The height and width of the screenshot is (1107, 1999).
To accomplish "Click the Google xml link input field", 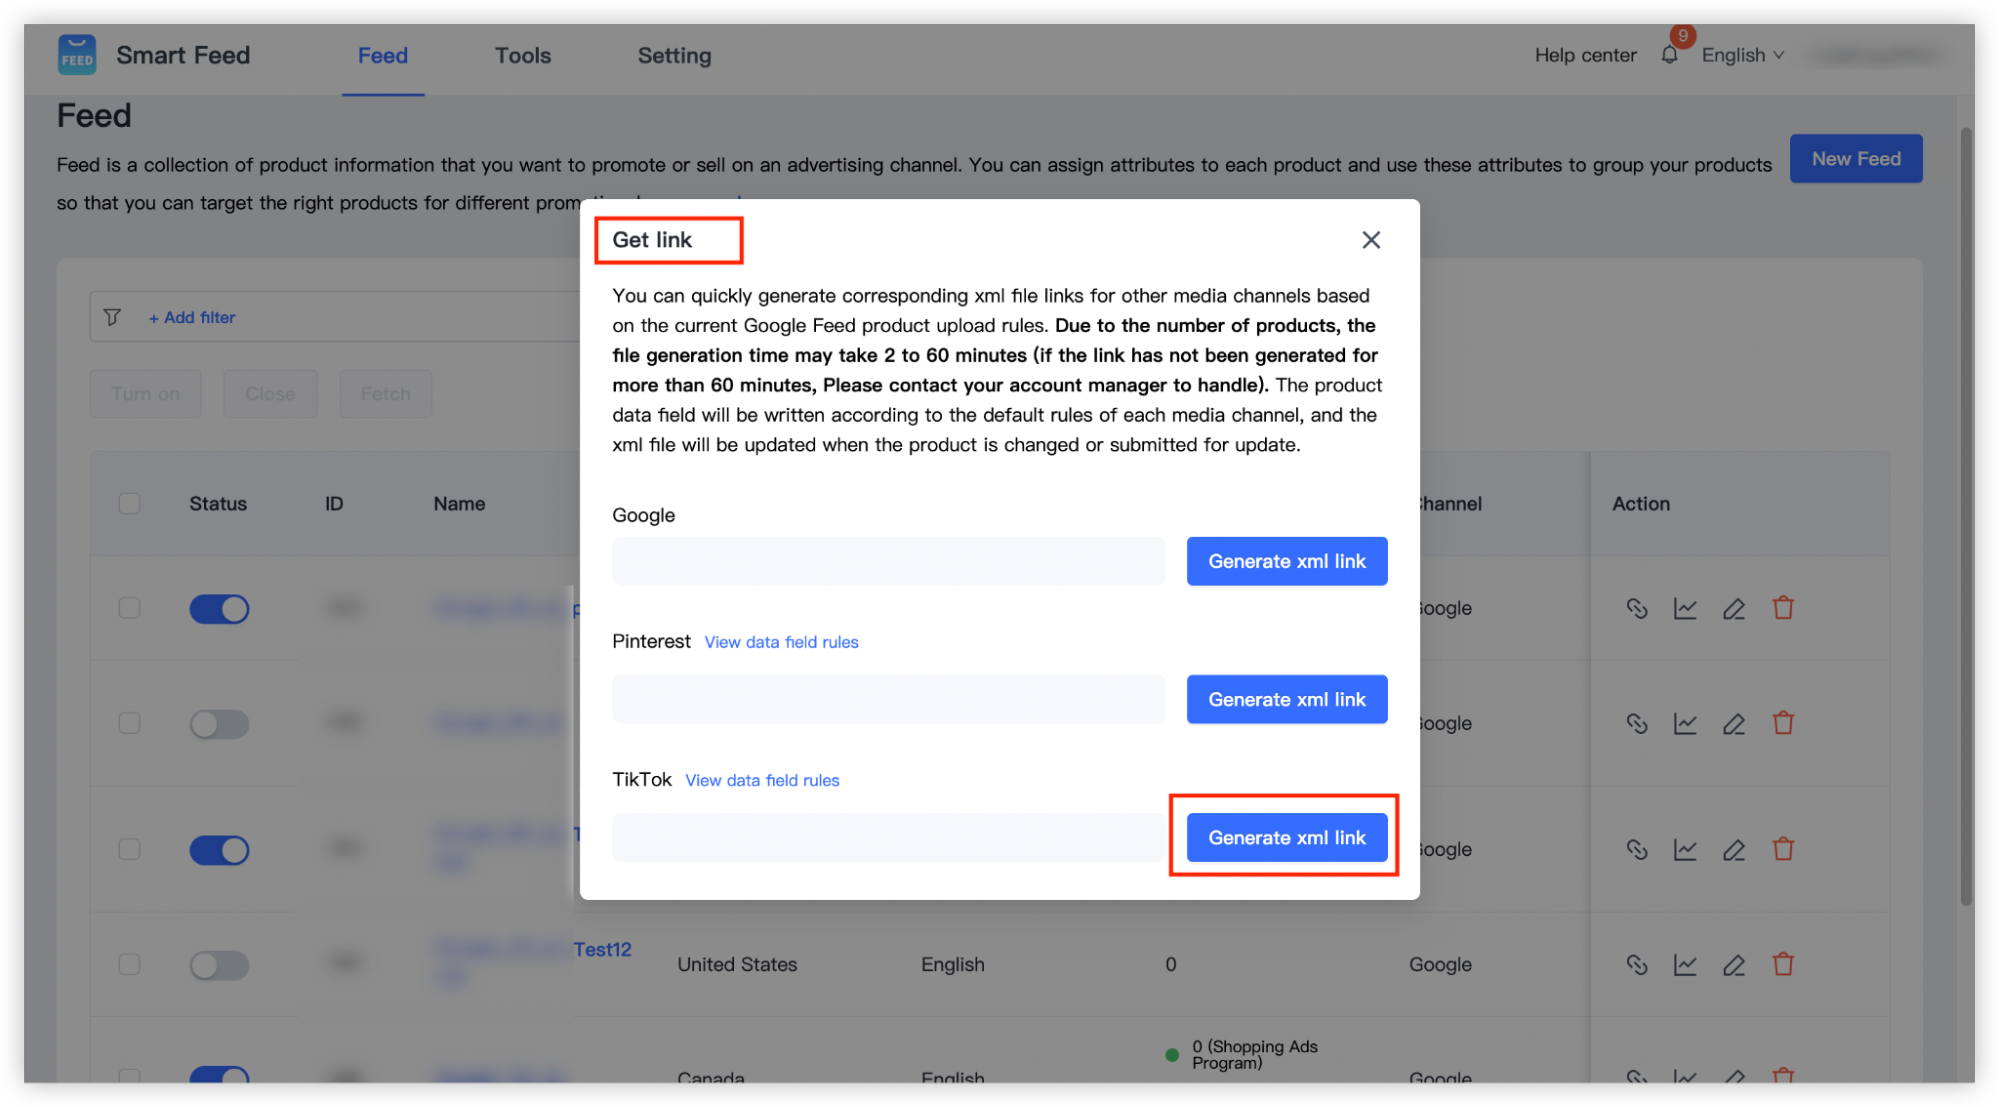I will pyautogui.click(x=888, y=561).
